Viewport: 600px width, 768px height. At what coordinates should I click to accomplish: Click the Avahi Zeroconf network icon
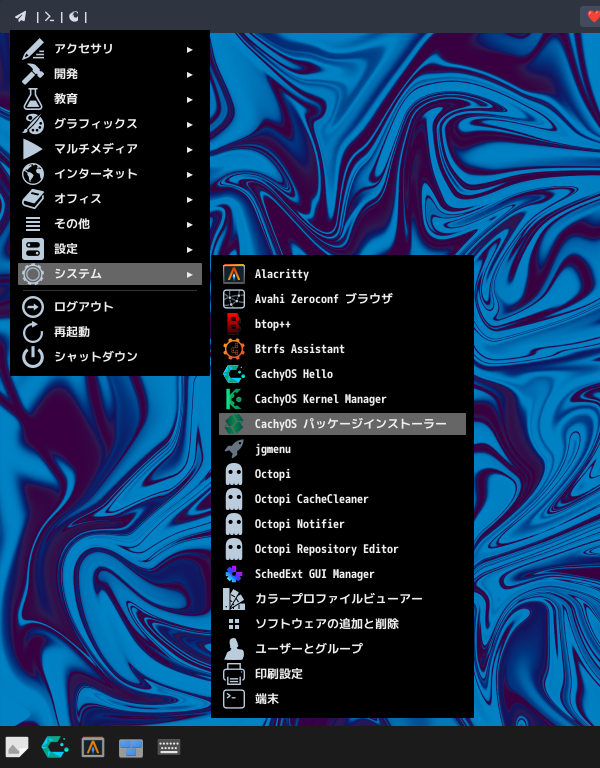click(x=234, y=299)
